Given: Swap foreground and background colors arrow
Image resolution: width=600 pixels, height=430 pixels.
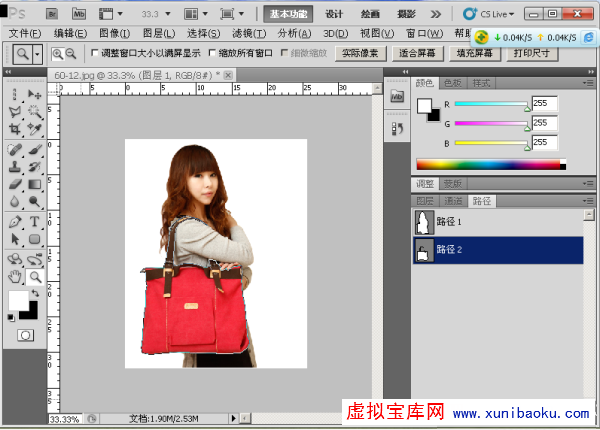Looking at the screenshot, I should [x=35, y=293].
